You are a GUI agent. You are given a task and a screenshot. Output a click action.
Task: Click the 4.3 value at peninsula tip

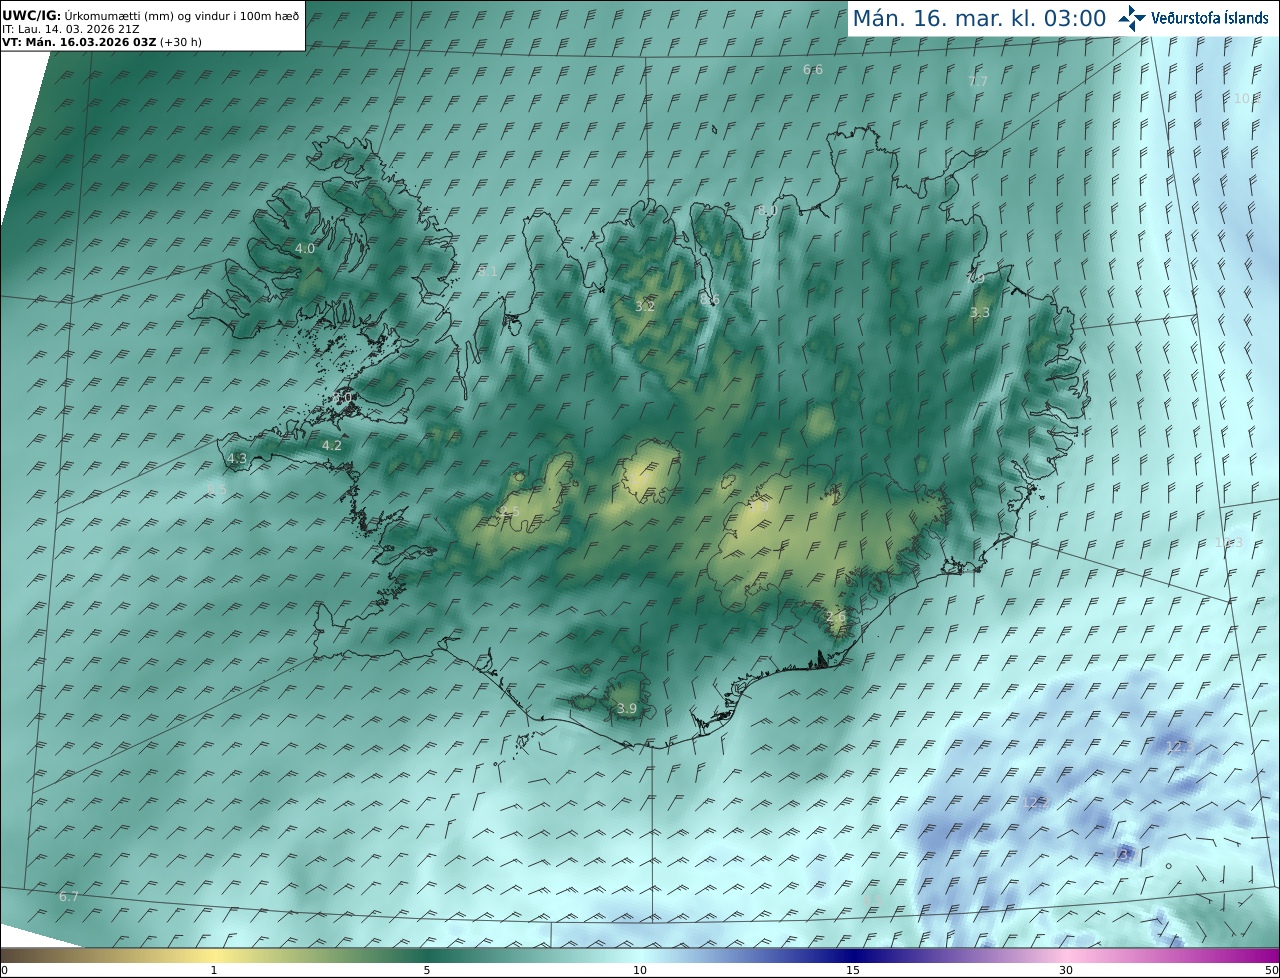coord(237,459)
